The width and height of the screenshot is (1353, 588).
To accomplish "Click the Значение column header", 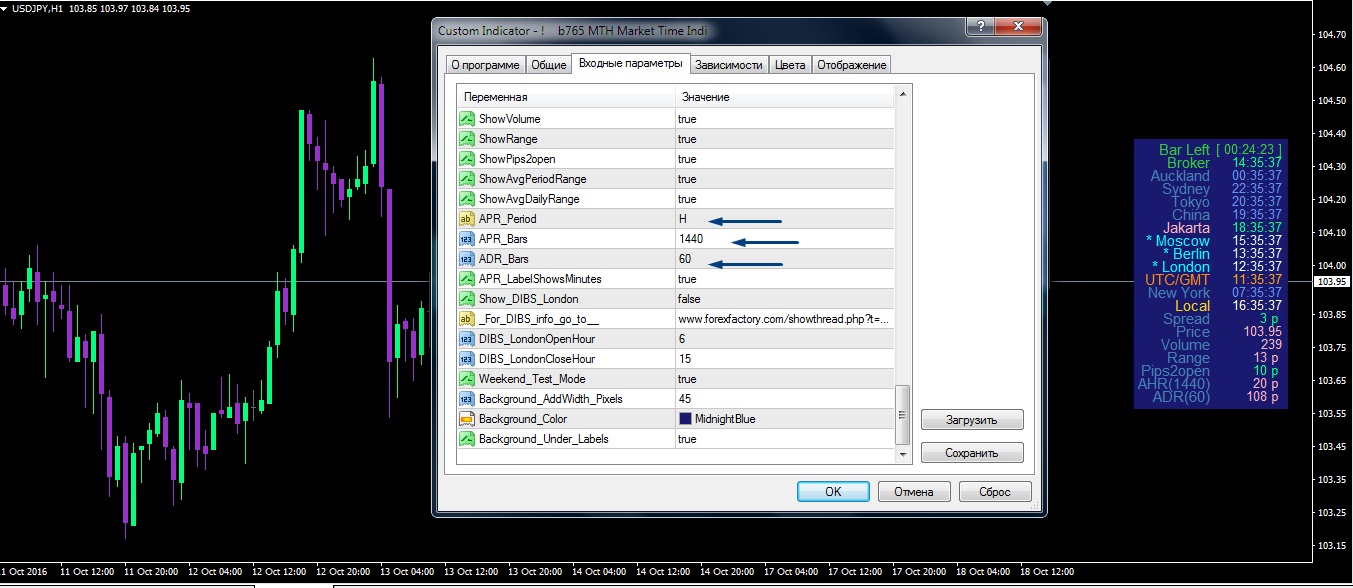I will (x=785, y=97).
